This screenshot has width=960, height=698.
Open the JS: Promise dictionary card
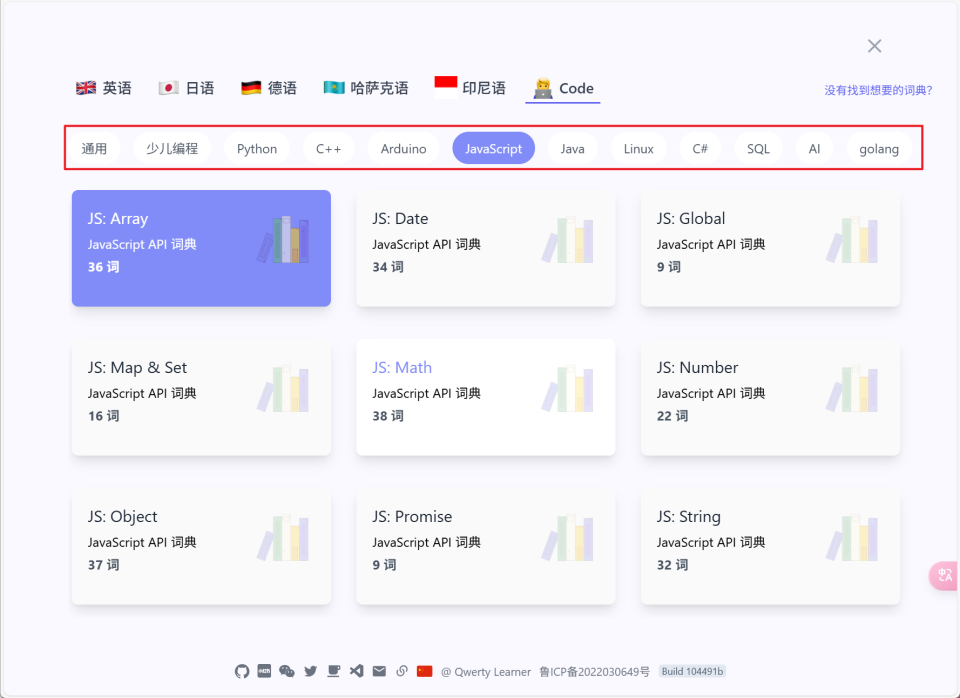[485, 546]
